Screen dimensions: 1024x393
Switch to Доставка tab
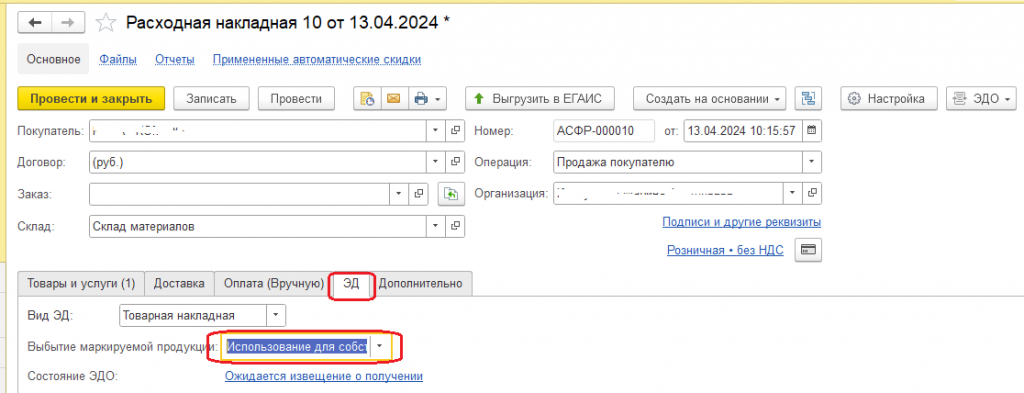tap(179, 283)
